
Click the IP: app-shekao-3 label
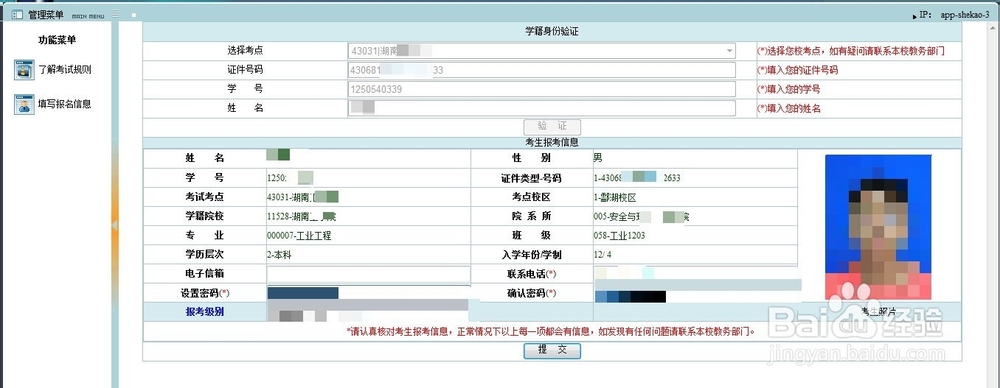click(955, 15)
